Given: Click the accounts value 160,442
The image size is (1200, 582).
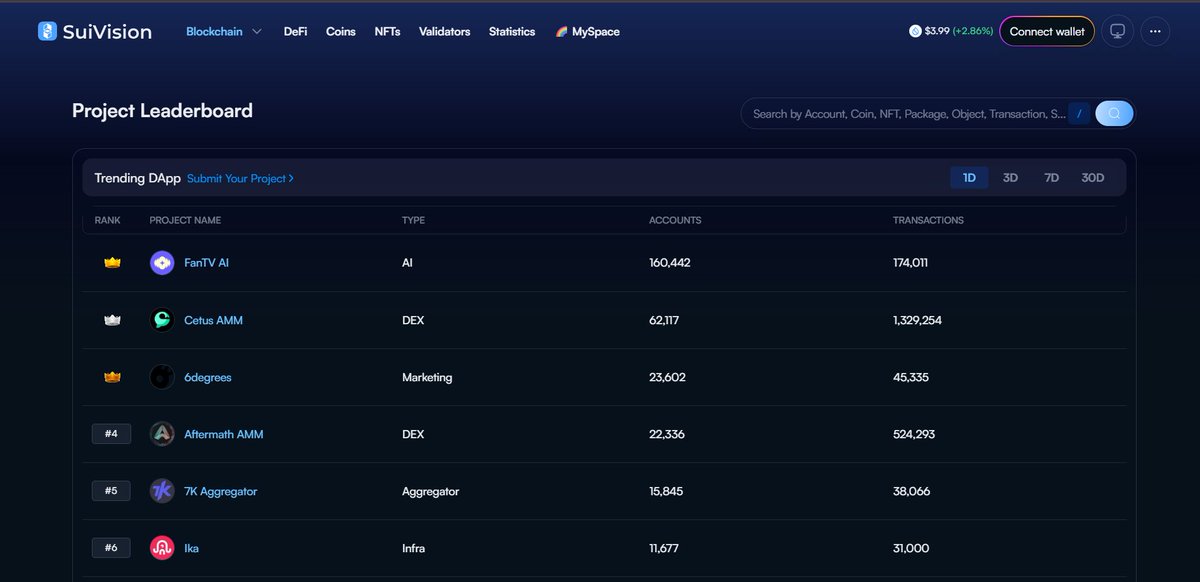Looking at the screenshot, I should (x=670, y=263).
